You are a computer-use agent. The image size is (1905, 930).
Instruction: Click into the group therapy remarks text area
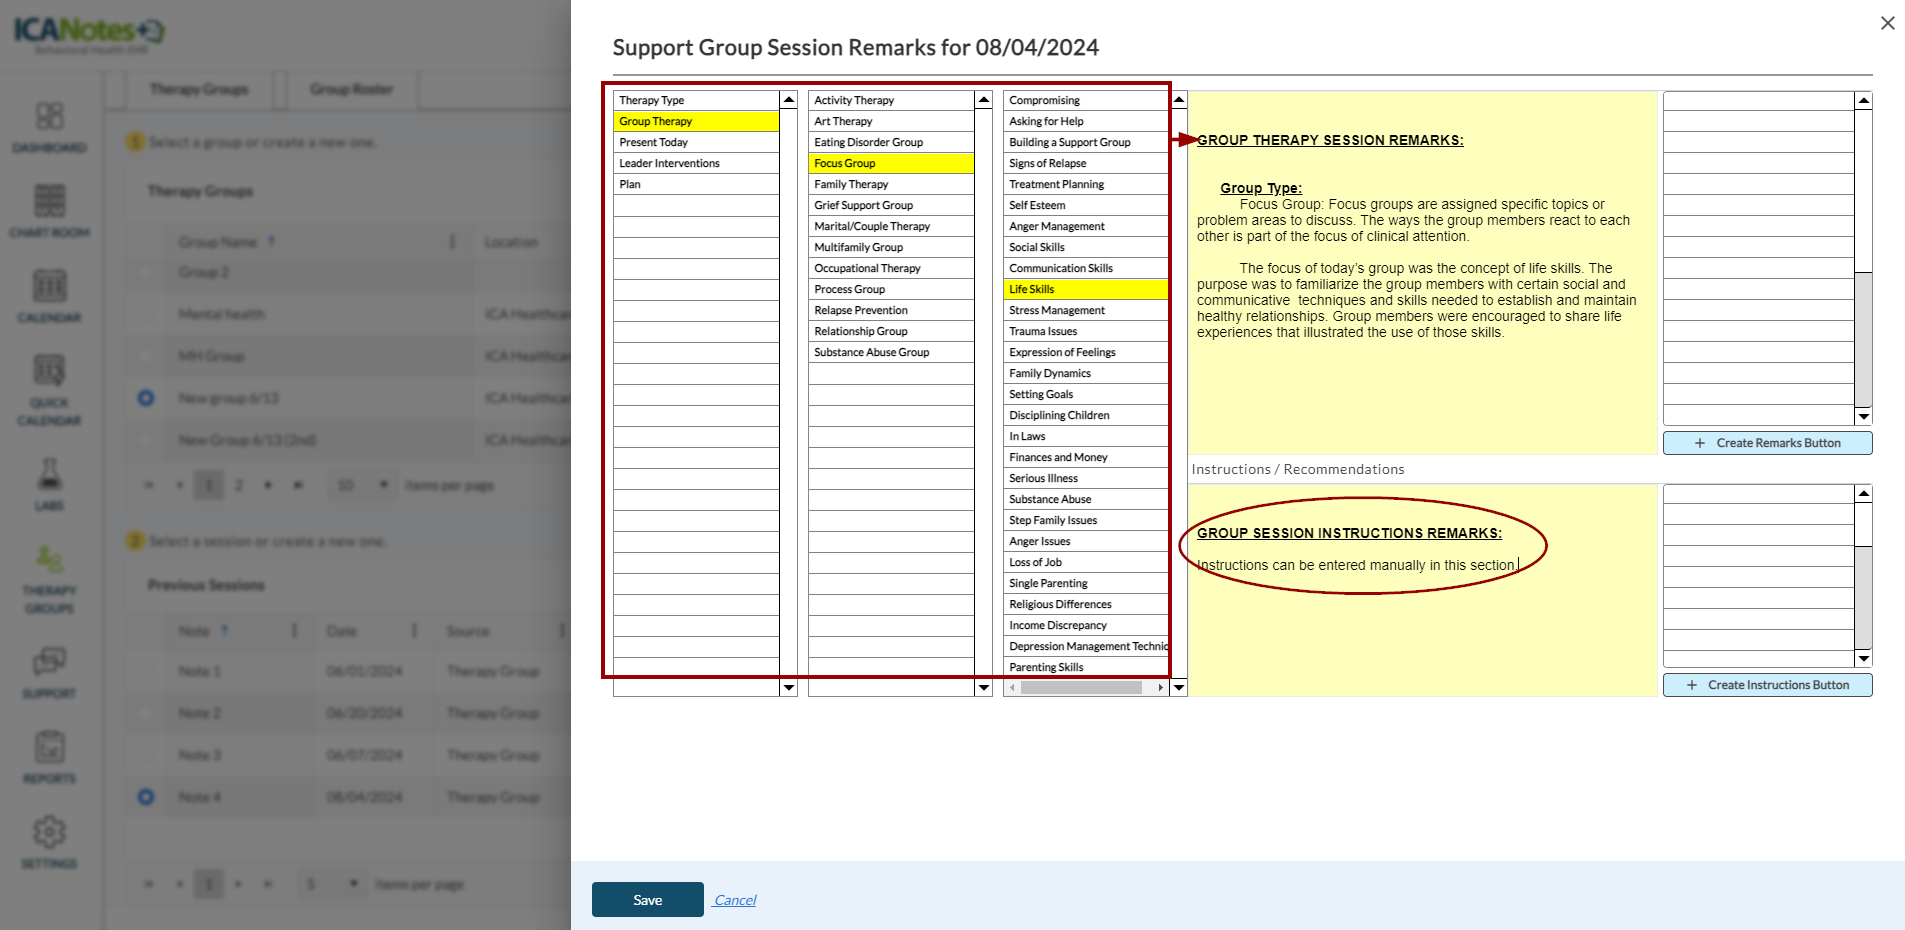pos(1423,272)
